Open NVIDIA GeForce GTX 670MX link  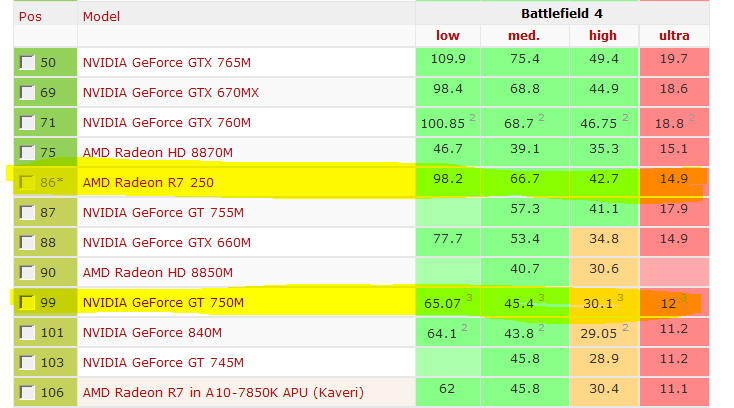pos(171,93)
